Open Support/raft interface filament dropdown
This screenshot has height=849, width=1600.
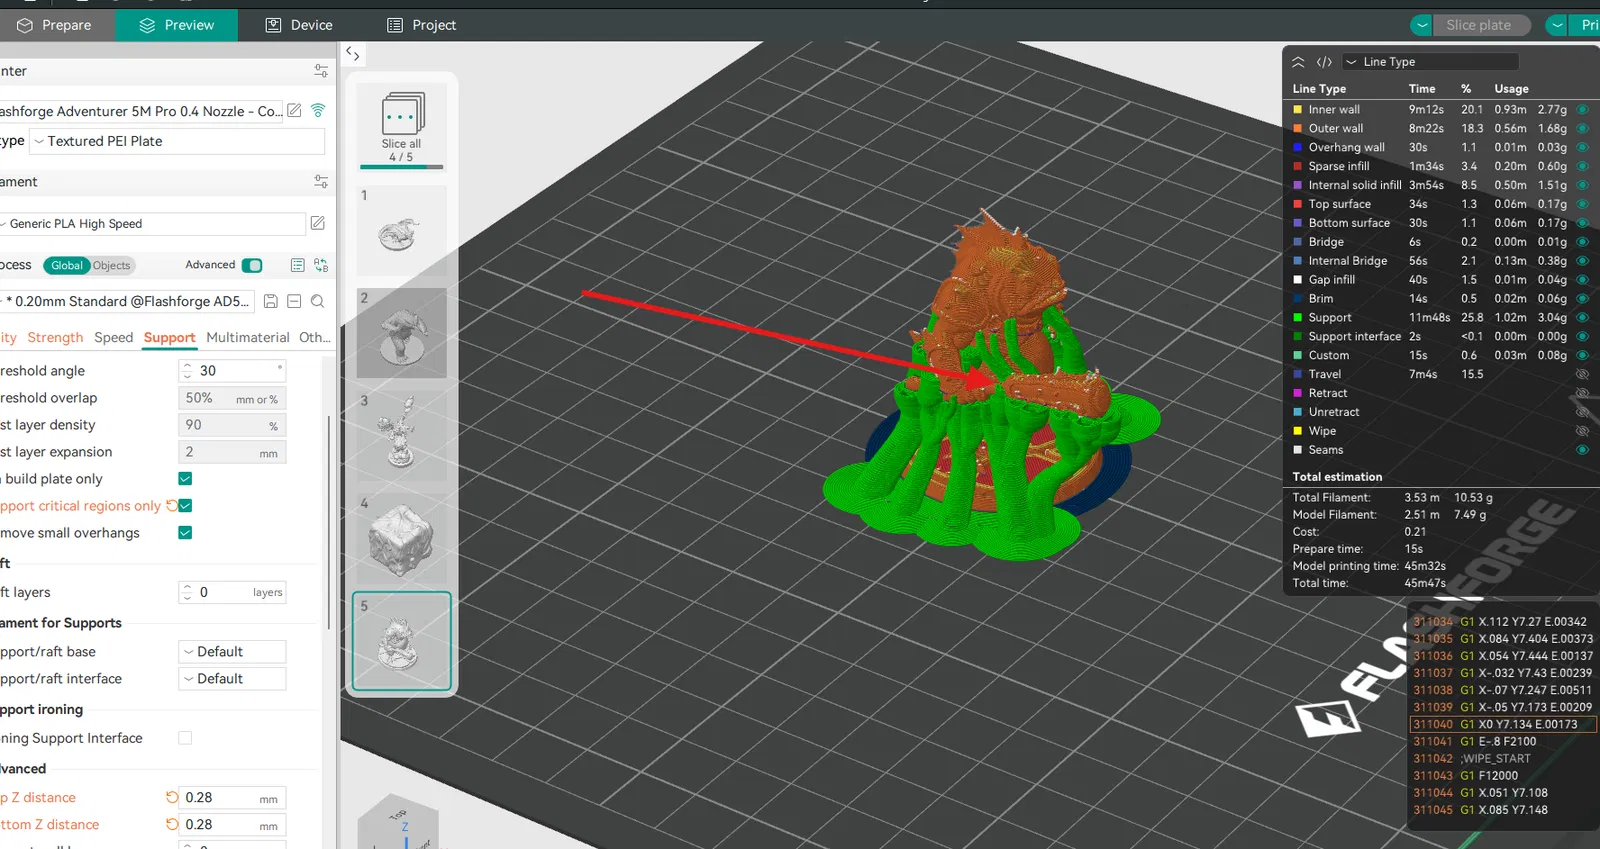(x=232, y=678)
